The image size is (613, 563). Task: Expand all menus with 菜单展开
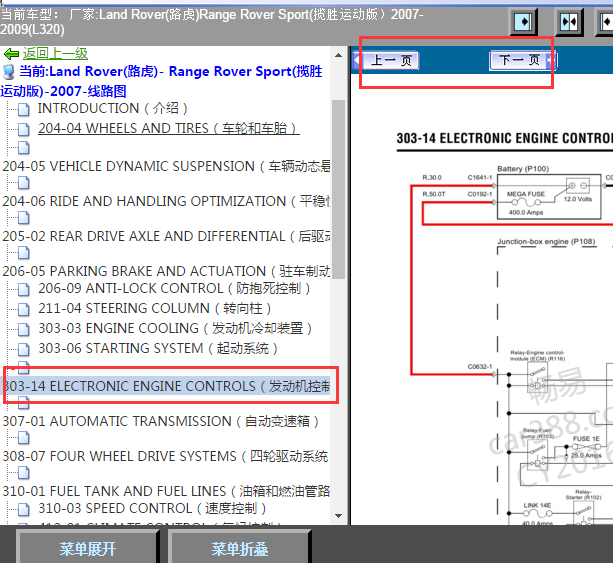(88, 549)
